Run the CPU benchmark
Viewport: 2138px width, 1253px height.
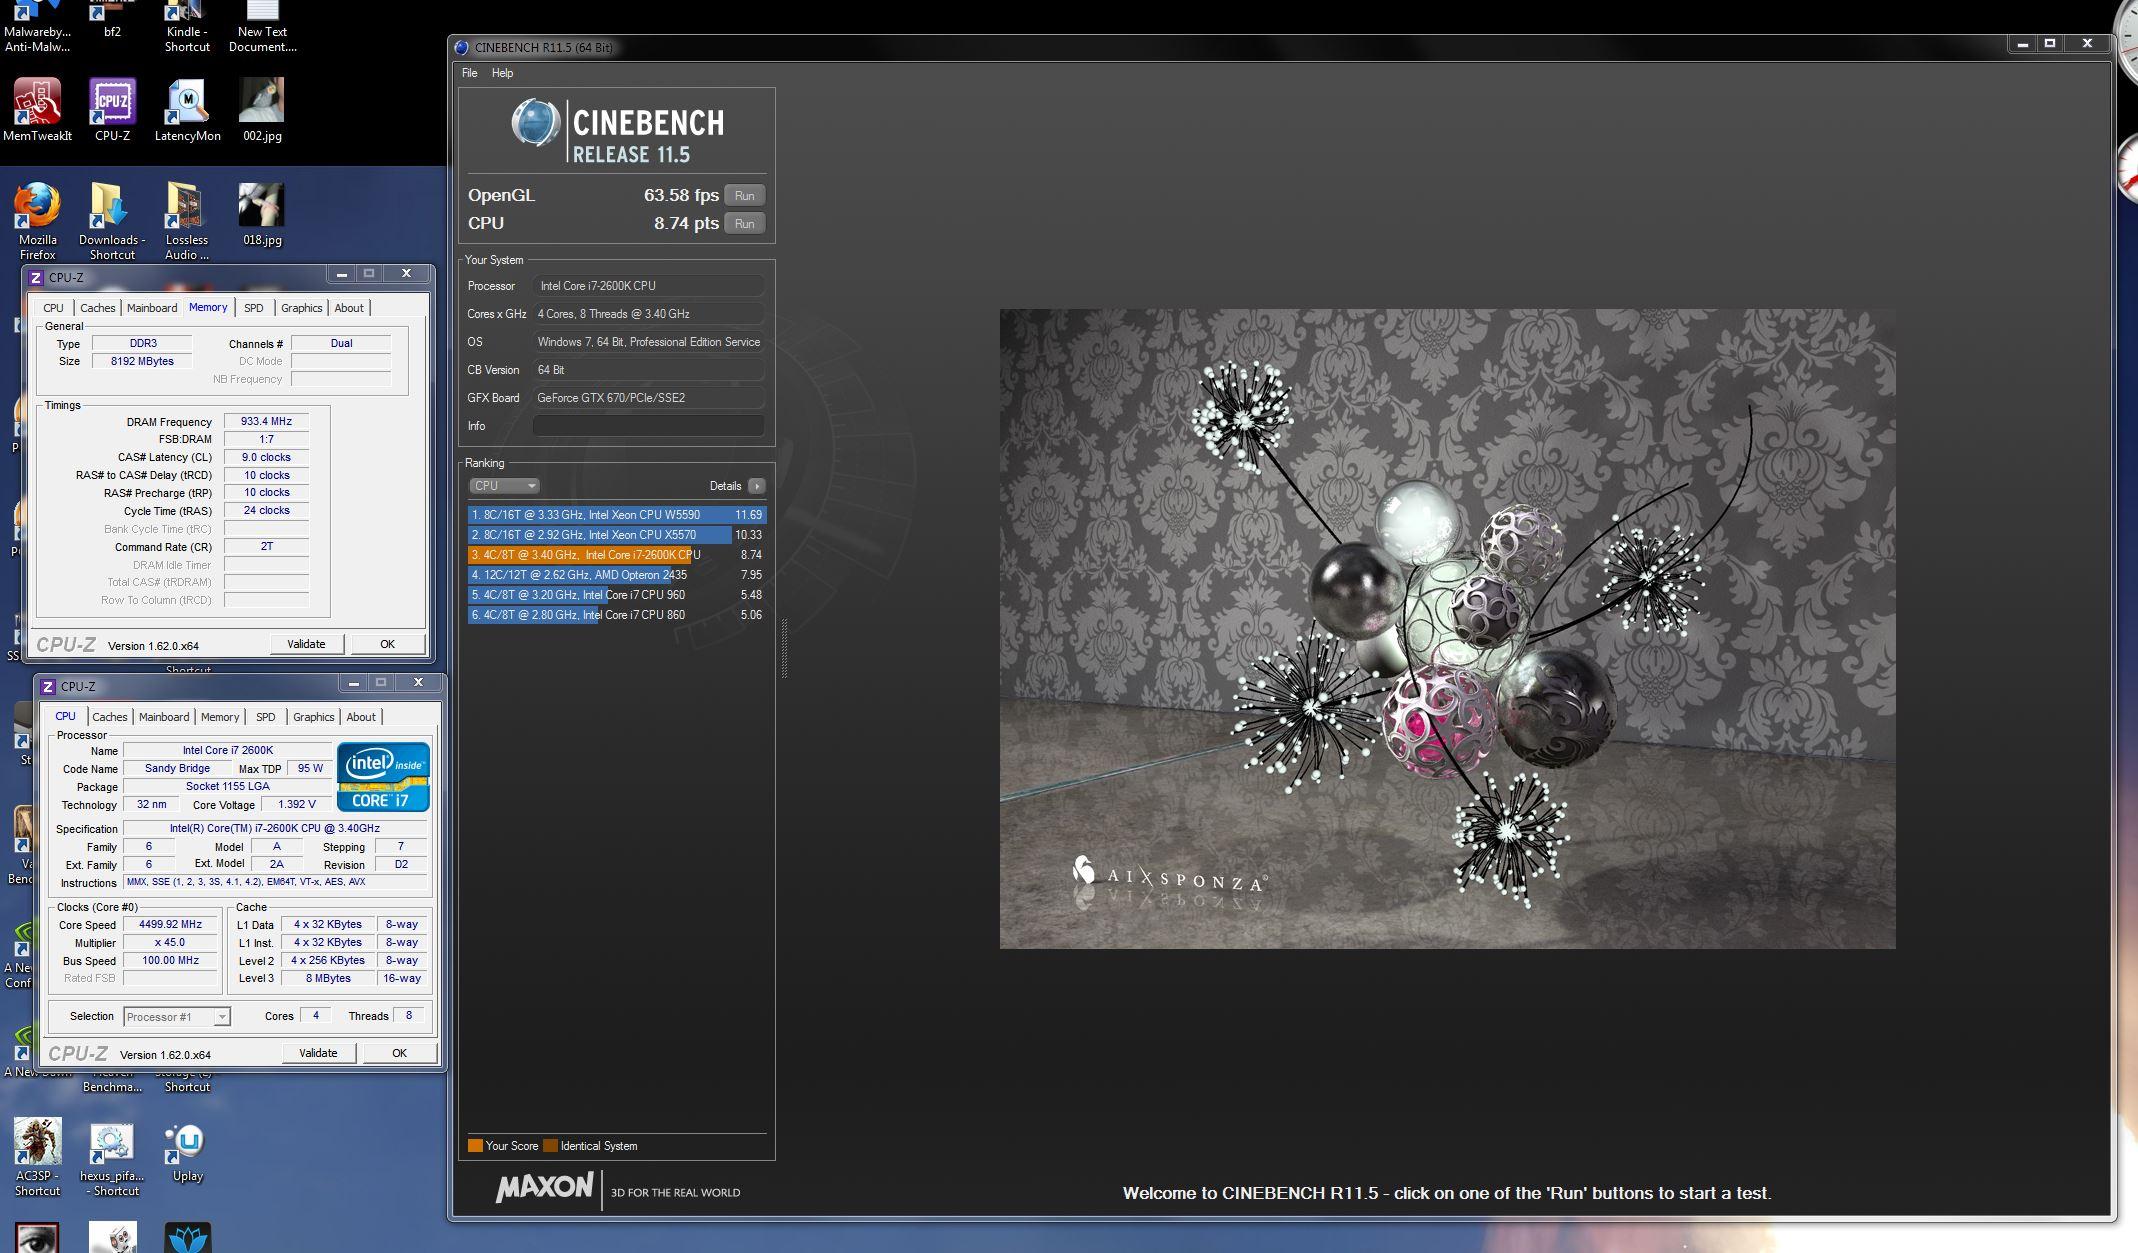point(744,223)
